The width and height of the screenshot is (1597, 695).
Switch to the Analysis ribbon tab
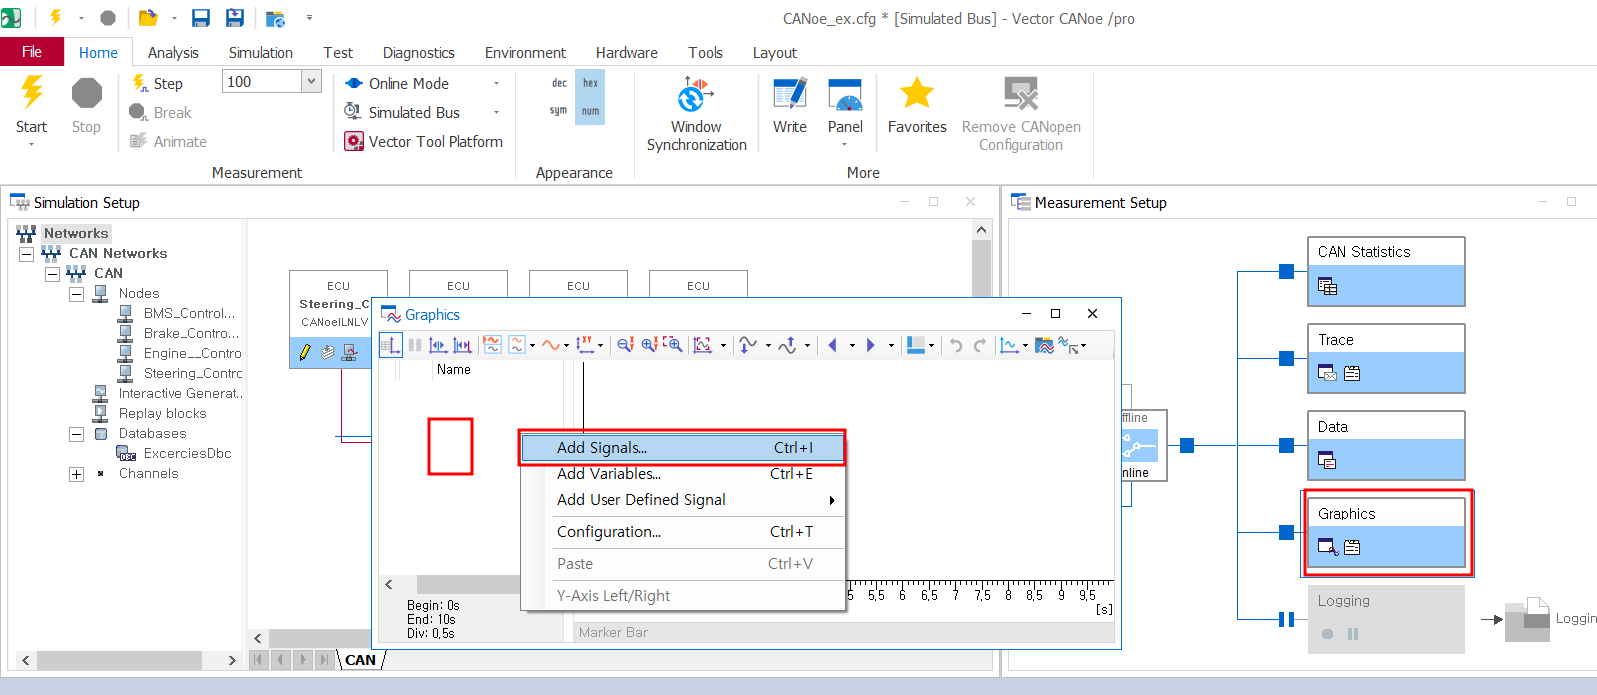pos(173,53)
